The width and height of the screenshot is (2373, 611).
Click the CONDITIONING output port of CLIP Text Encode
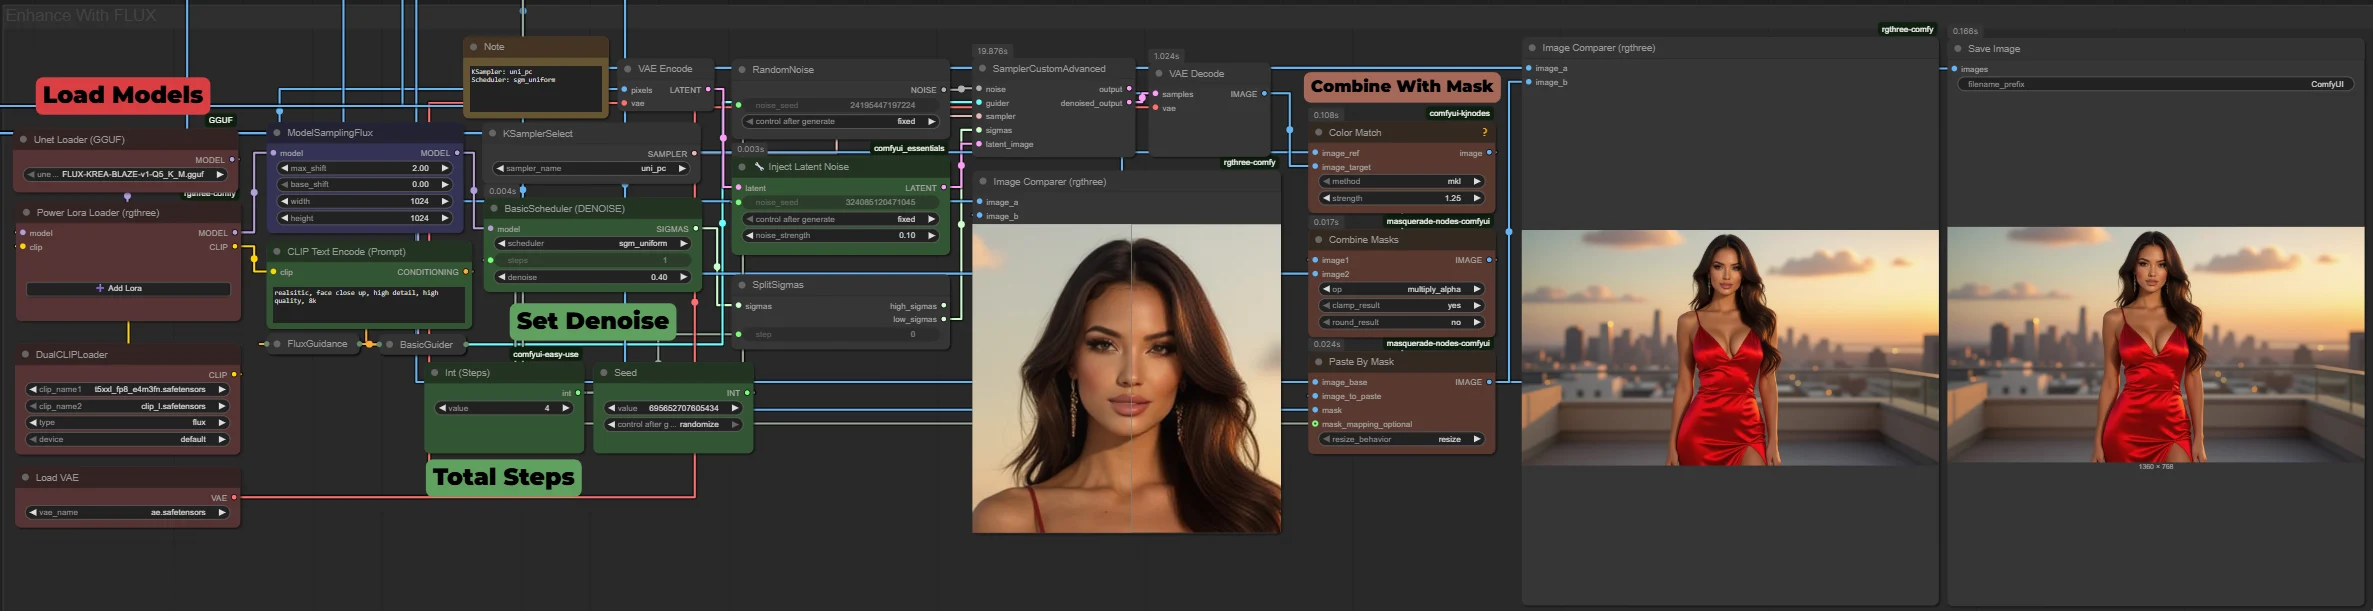(x=467, y=272)
